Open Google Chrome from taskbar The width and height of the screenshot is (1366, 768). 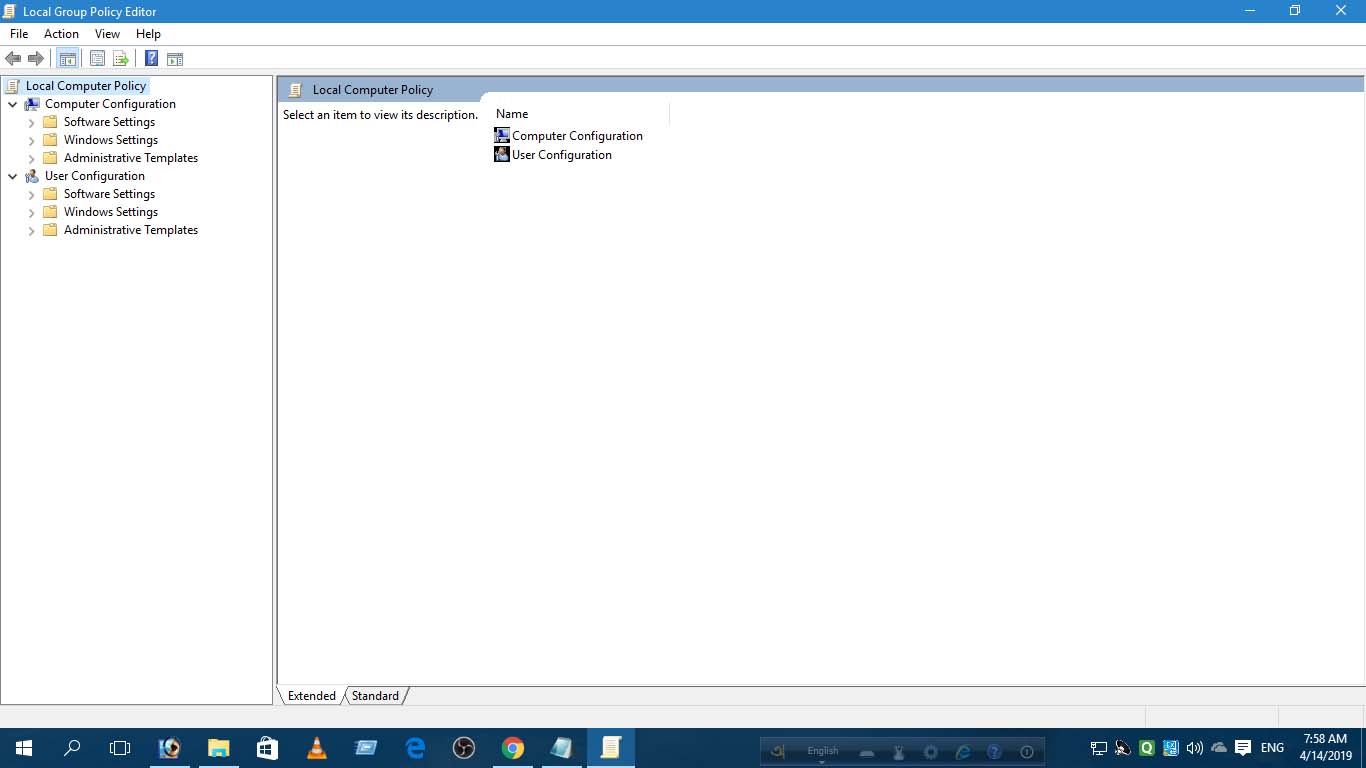point(513,748)
